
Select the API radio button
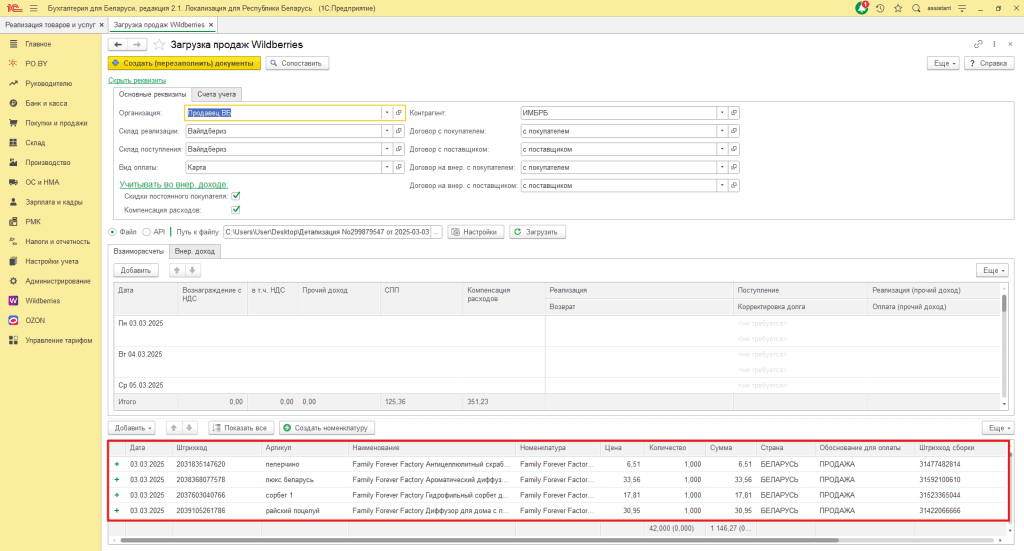tap(149, 232)
